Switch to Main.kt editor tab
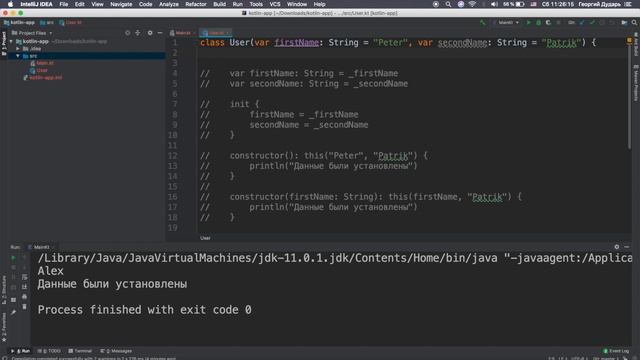The width and height of the screenshot is (640, 360). (x=182, y=33)
